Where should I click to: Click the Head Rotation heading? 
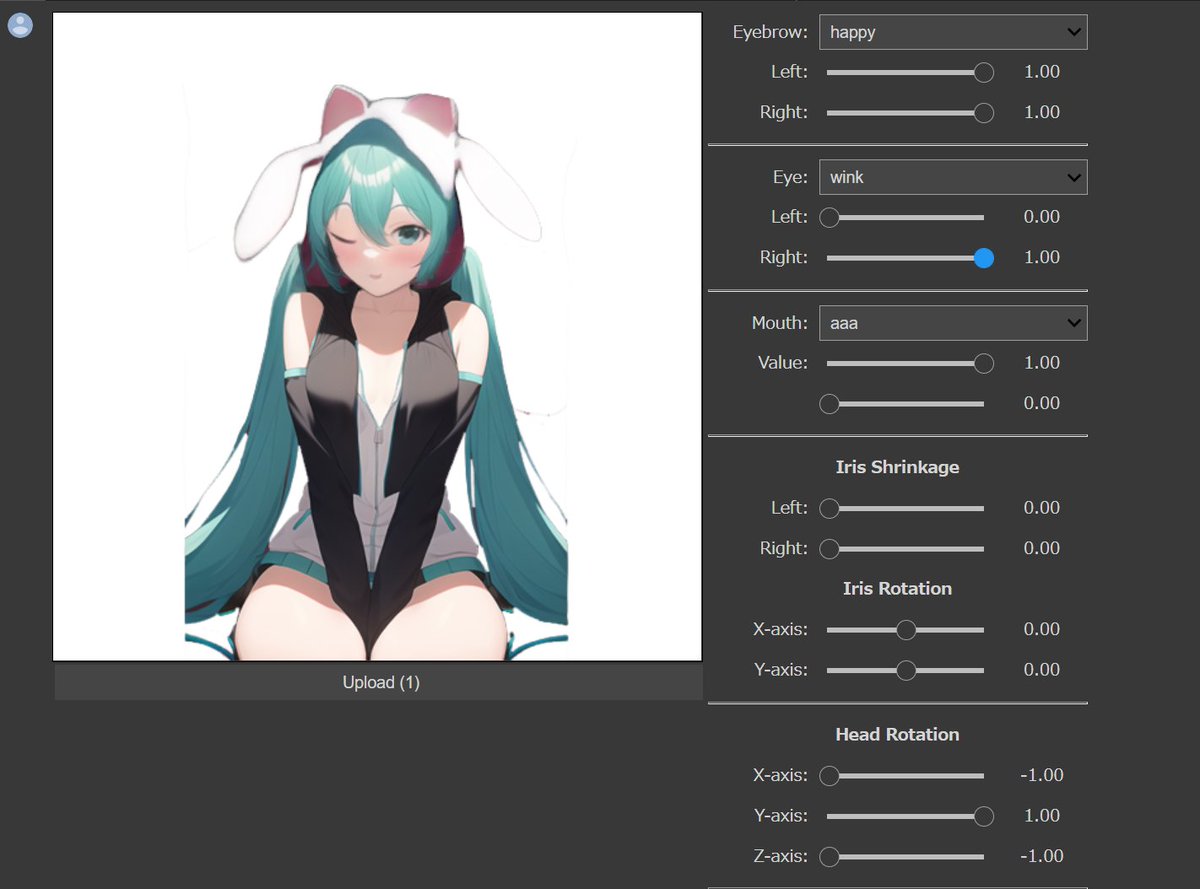pos(897,734)
